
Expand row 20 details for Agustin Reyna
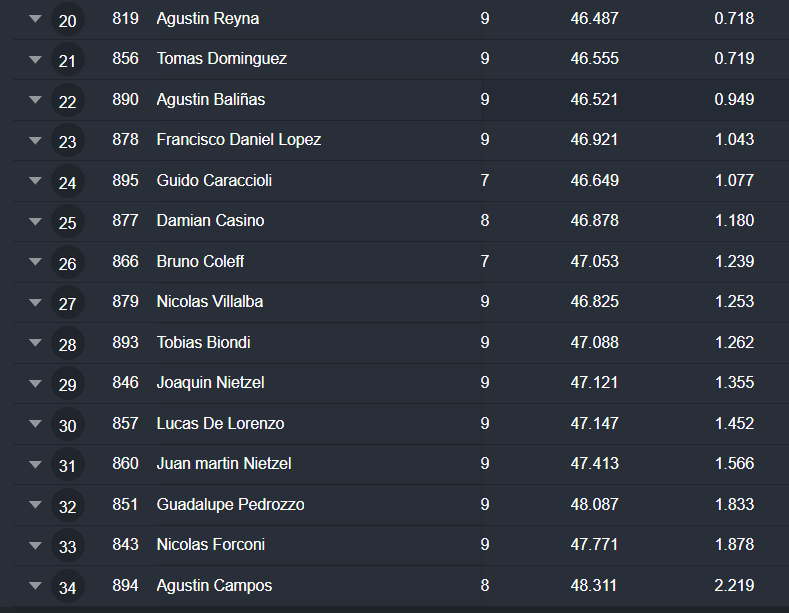36,19
